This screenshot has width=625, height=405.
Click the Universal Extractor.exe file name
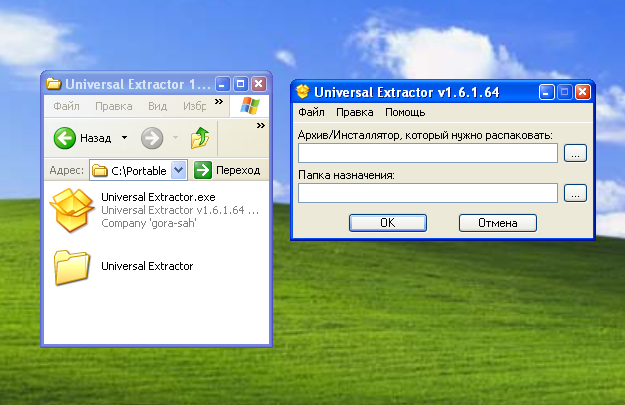pyautogui.click(x=158, y=197)
